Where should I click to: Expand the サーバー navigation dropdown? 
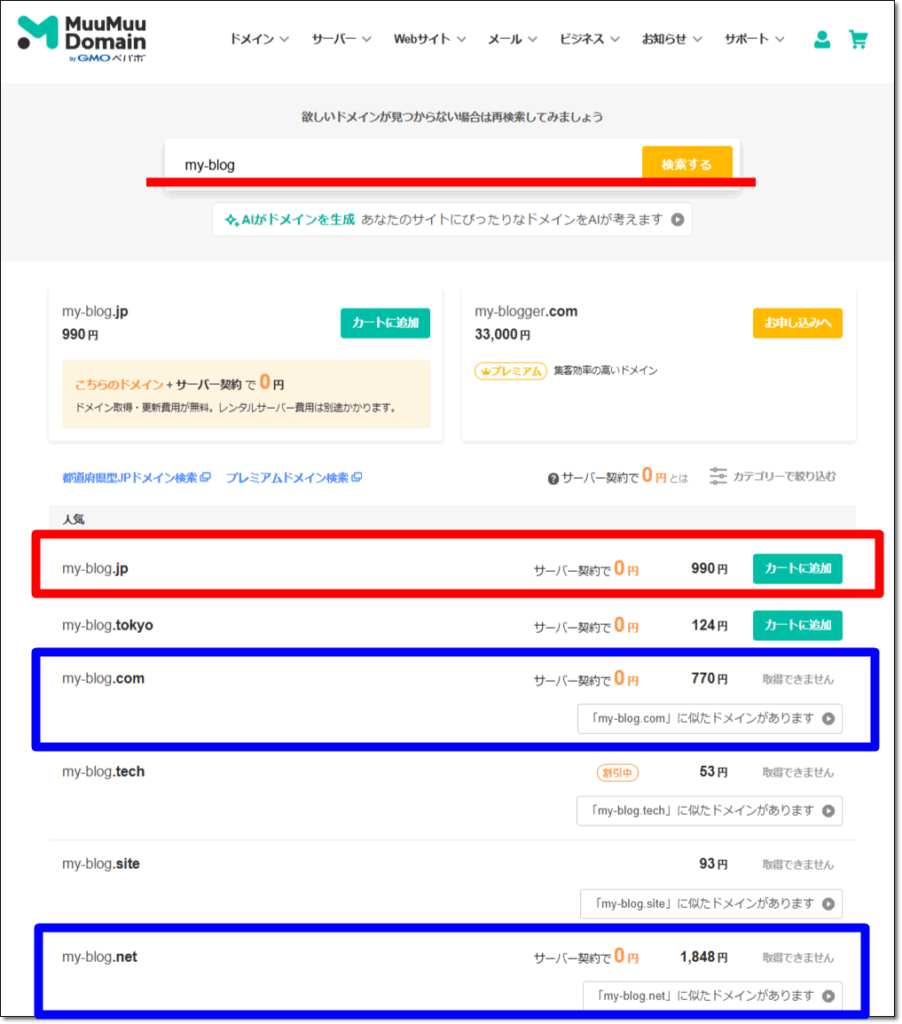340,38
